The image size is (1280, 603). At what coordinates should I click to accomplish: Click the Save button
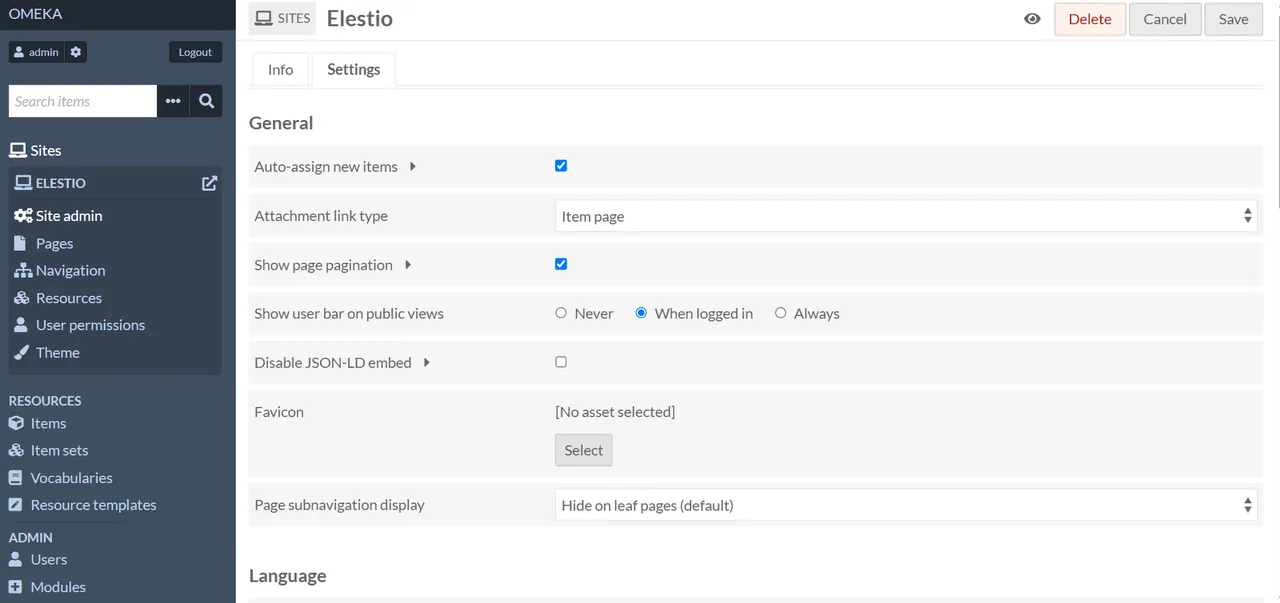[x=1233, y=19]
